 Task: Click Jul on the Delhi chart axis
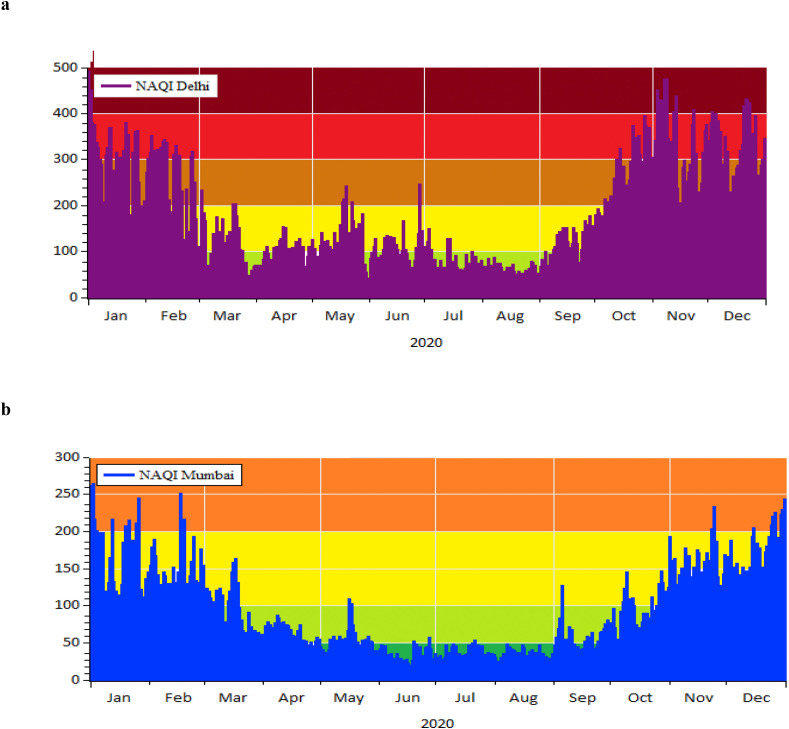click(453, 316)
